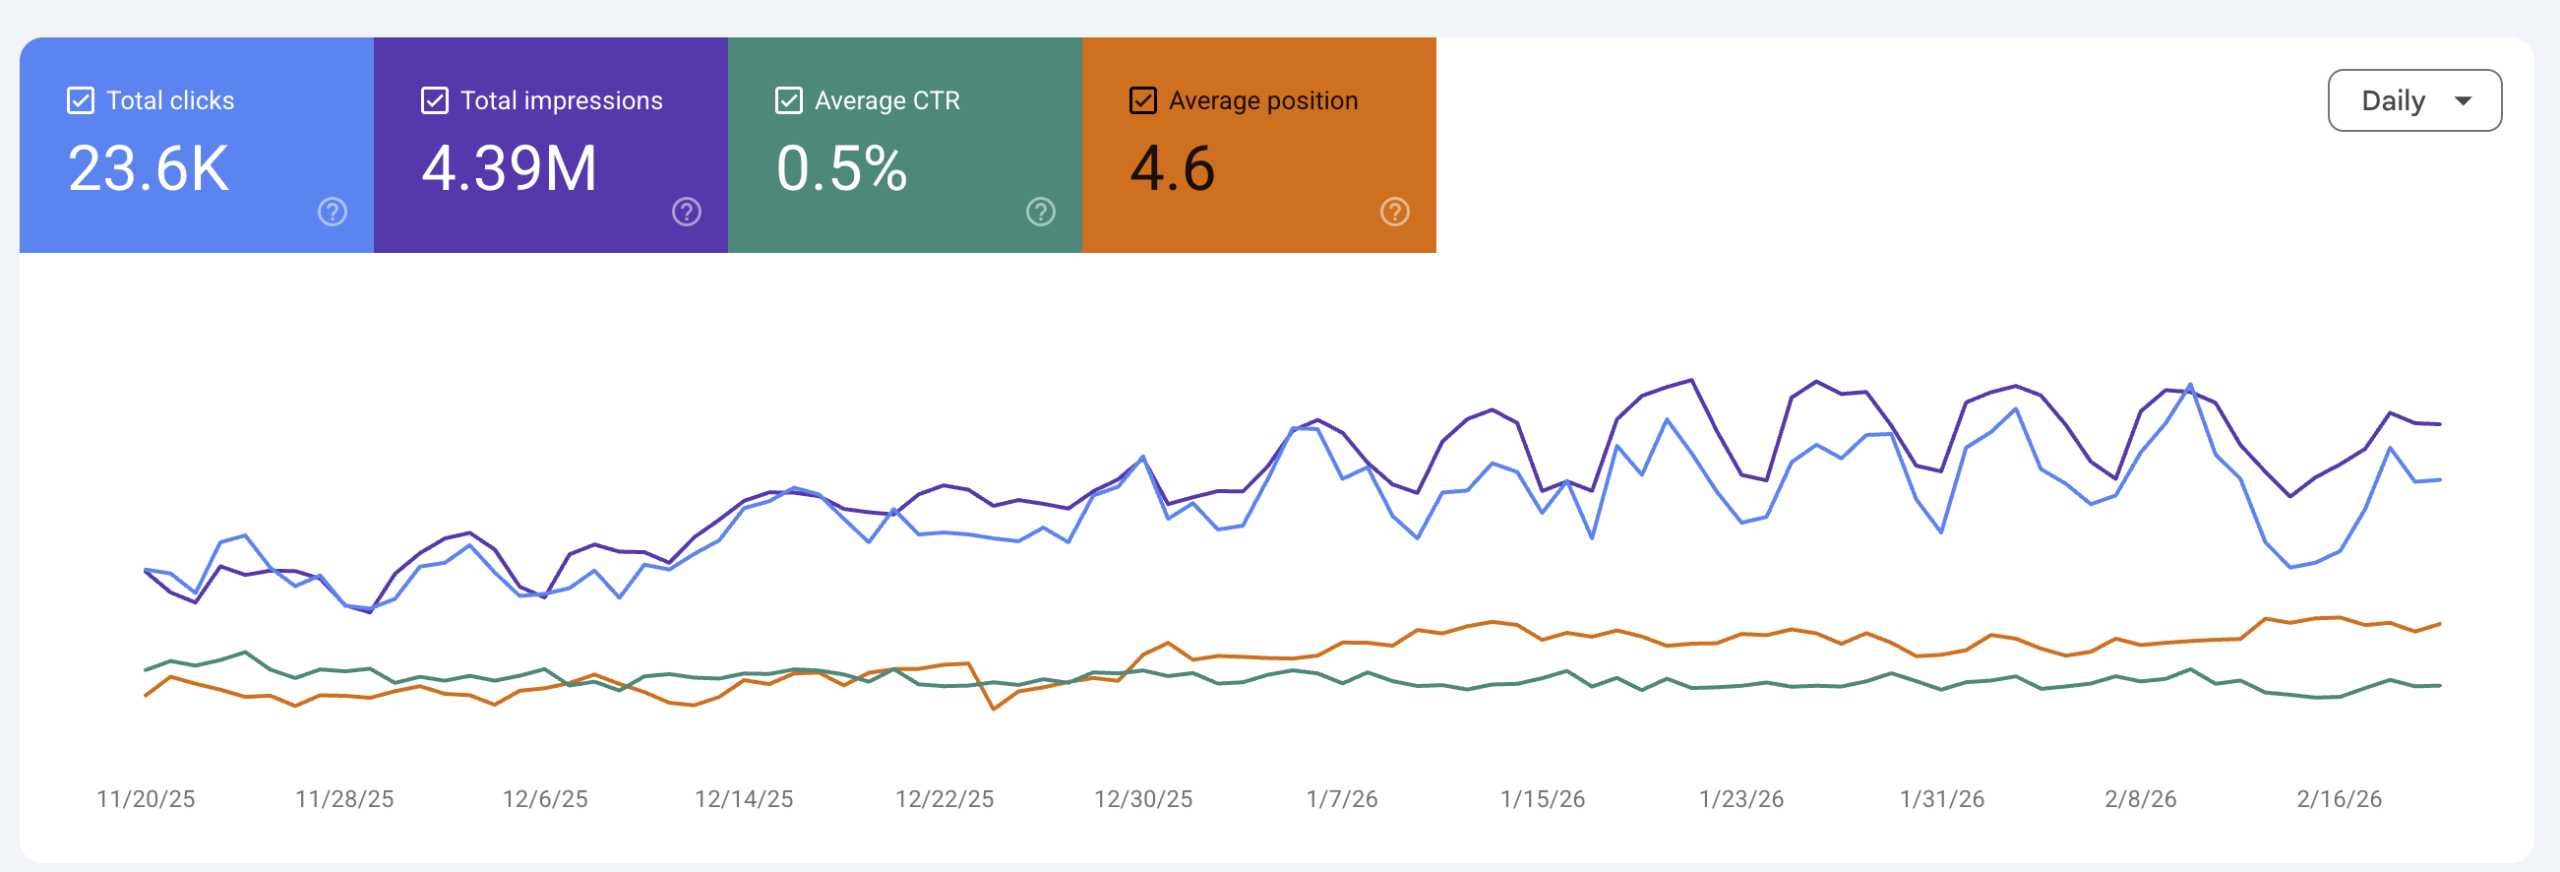
Task: Uncheck the Total impressions checkbox
Action: pyautogui.click(x=434, y=101)
